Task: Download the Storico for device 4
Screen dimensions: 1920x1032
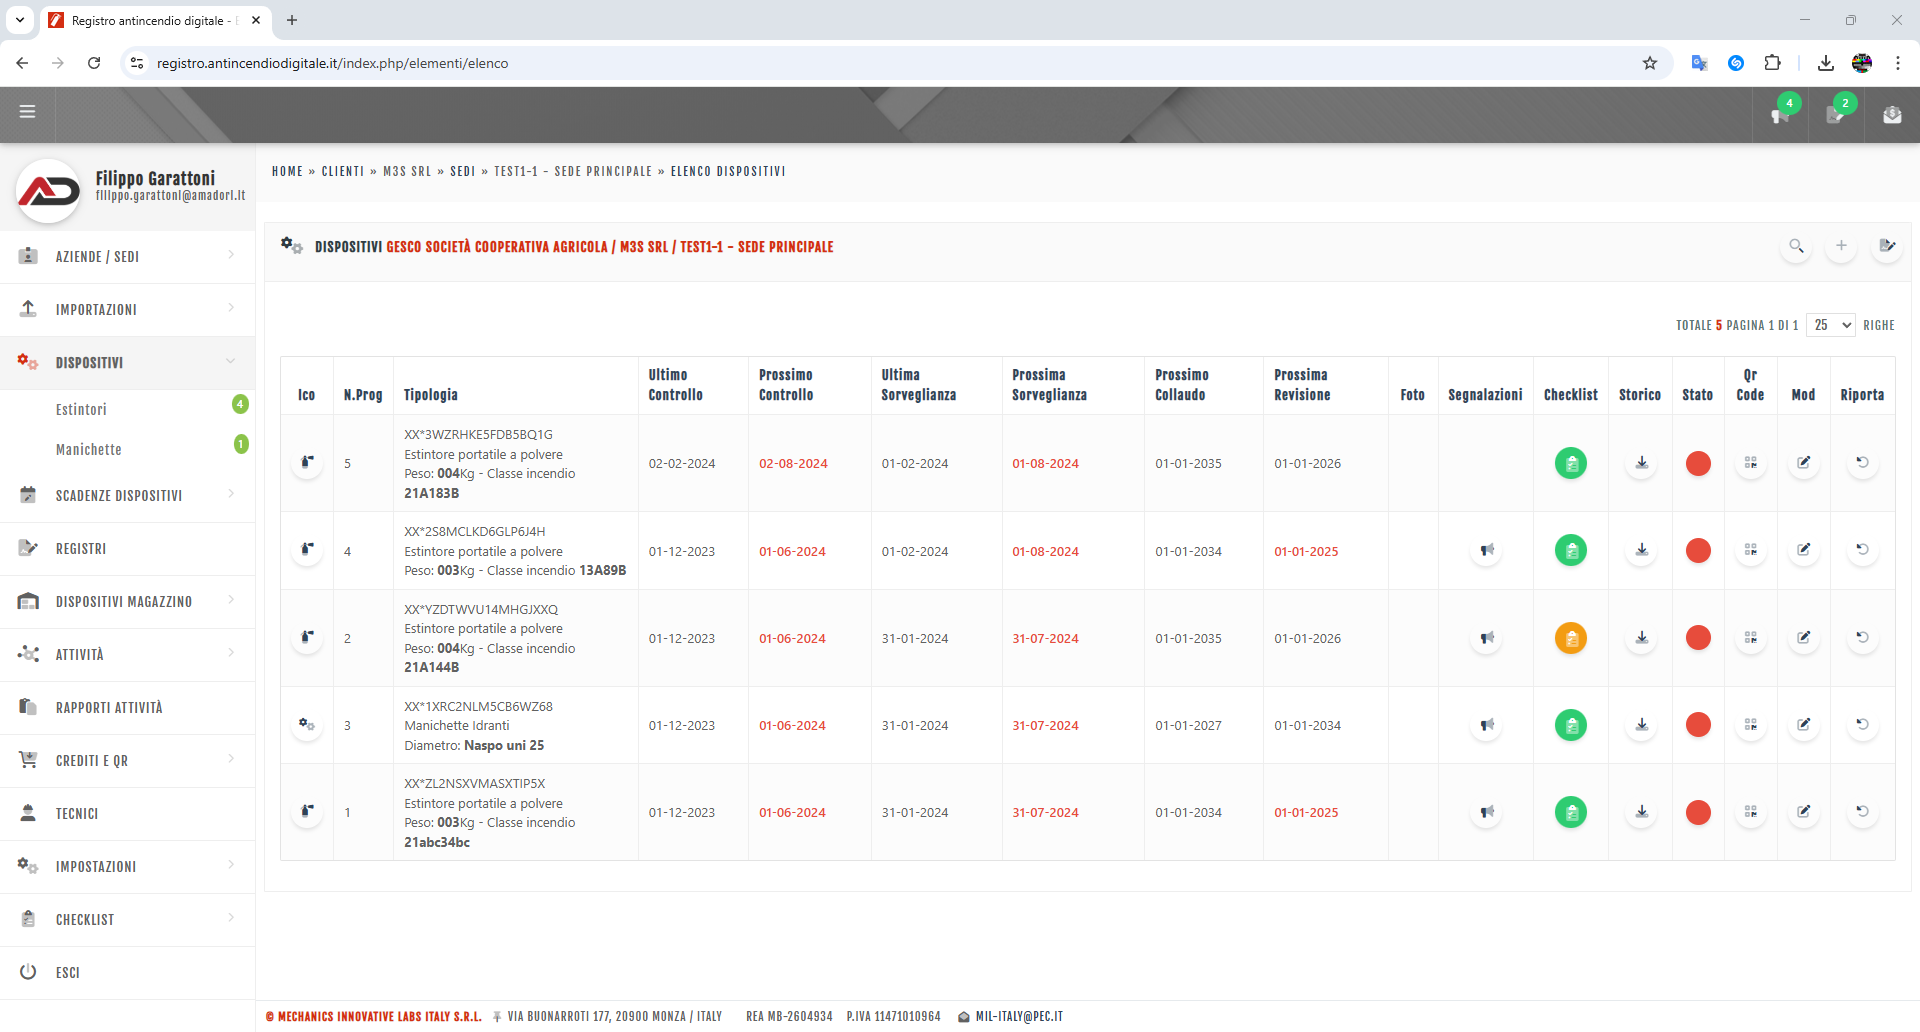Action: [x=1640, y=550]
